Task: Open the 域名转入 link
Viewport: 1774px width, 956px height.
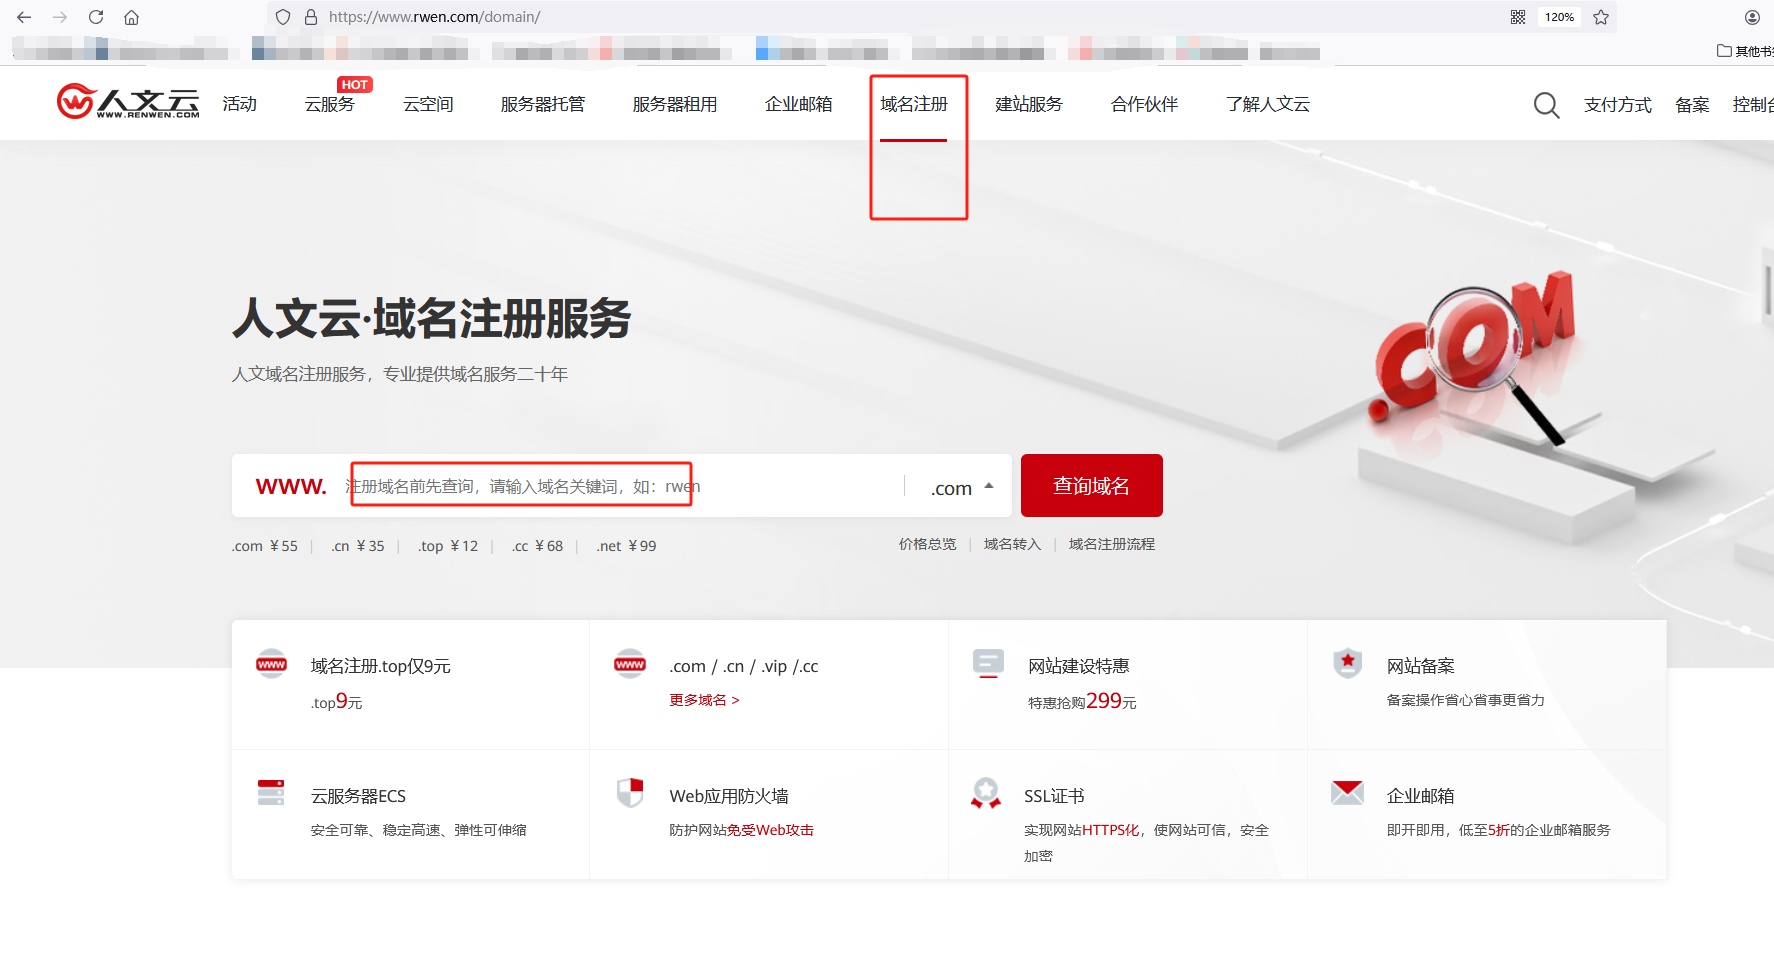Action: (x=1012, y=544)
